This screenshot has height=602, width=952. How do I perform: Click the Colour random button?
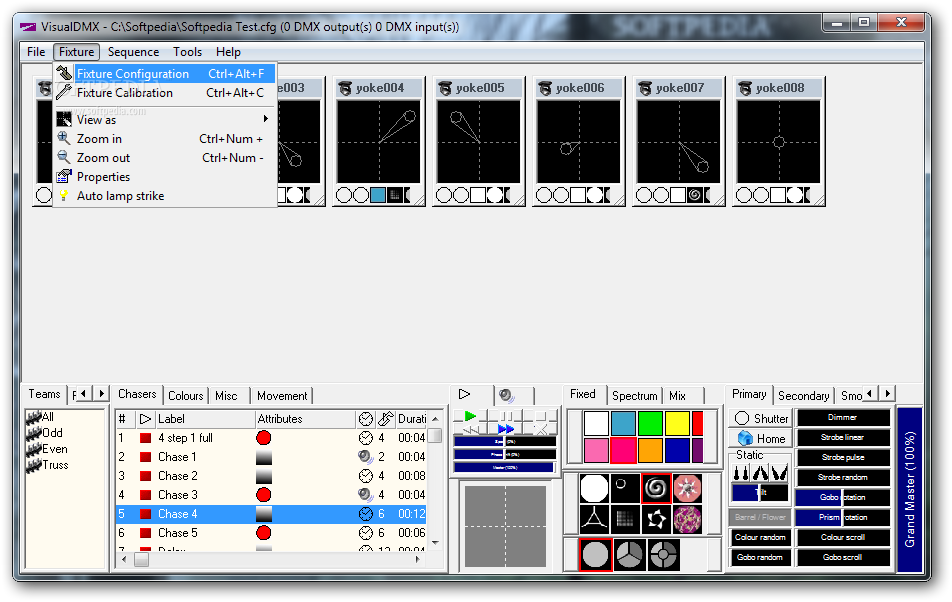point(760,537)
